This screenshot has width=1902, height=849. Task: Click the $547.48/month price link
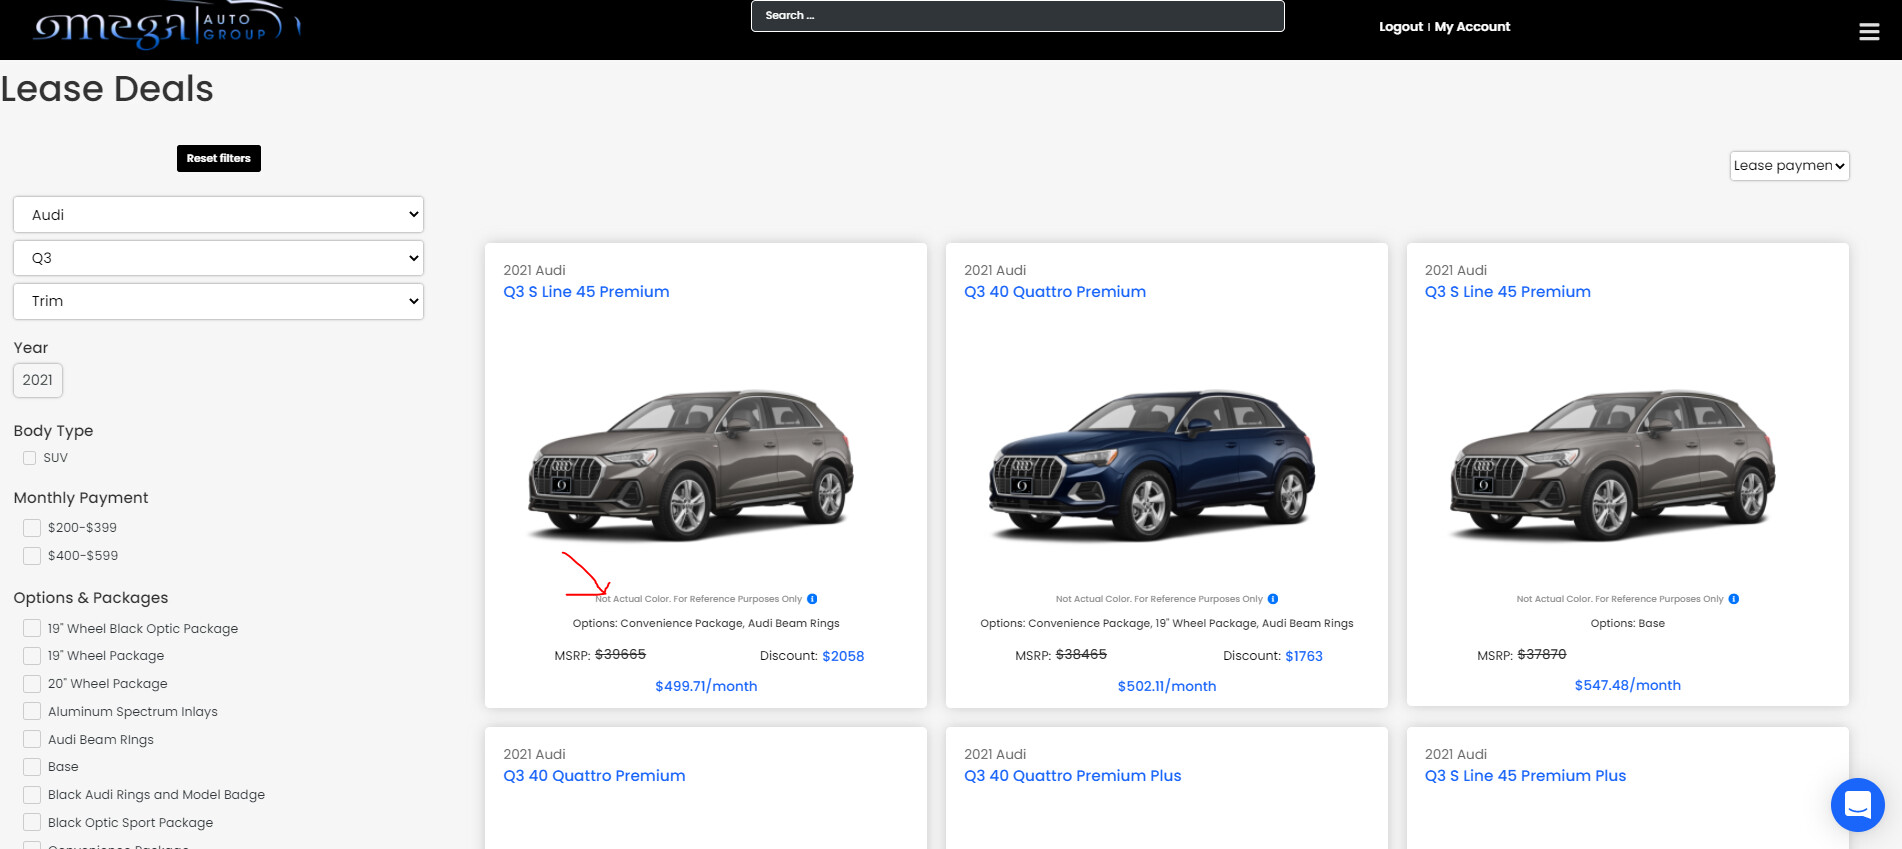coord(1627,685)
